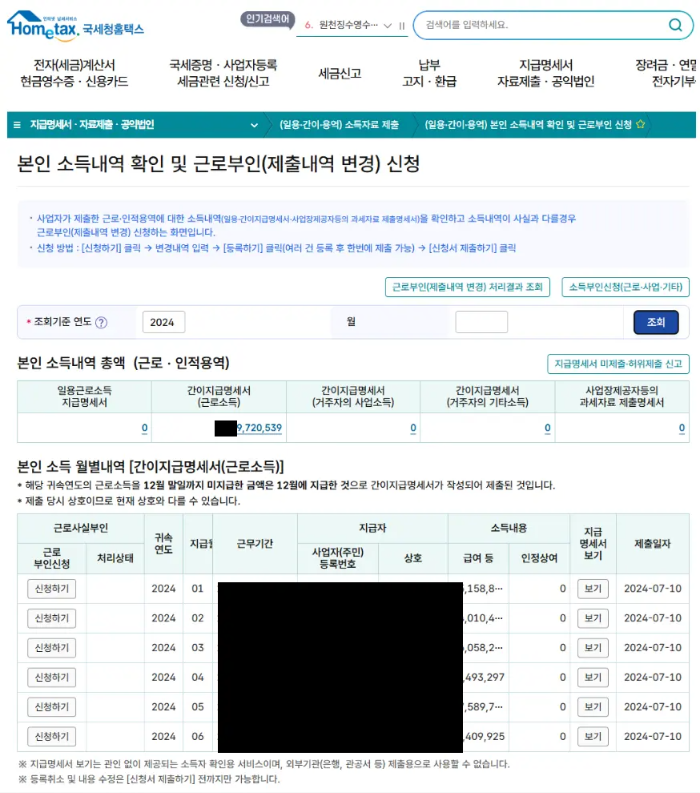700x793 pixels.
Task: Click 신청하기 for month 05
Action: click(52, 707)
